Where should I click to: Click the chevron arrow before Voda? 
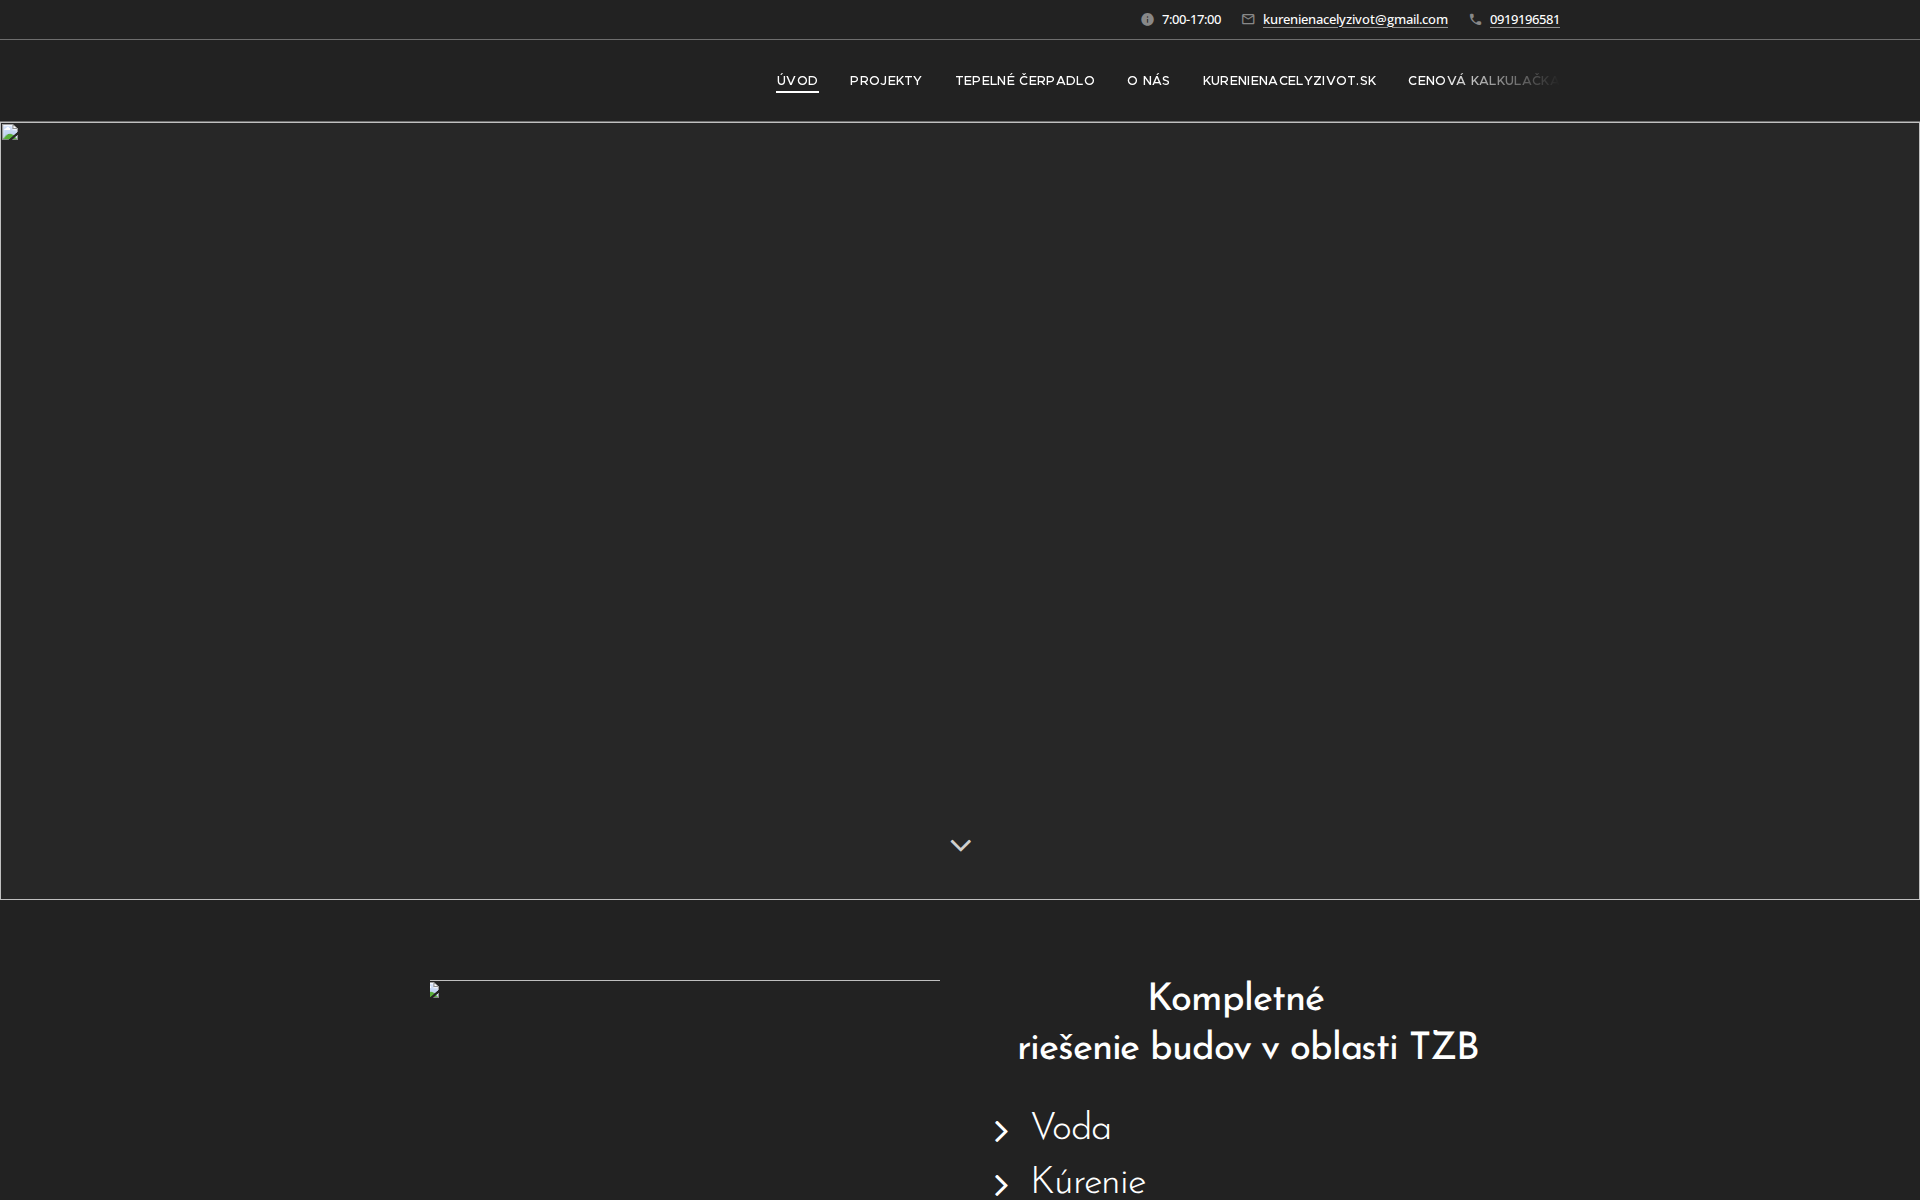[1000, 1130]
